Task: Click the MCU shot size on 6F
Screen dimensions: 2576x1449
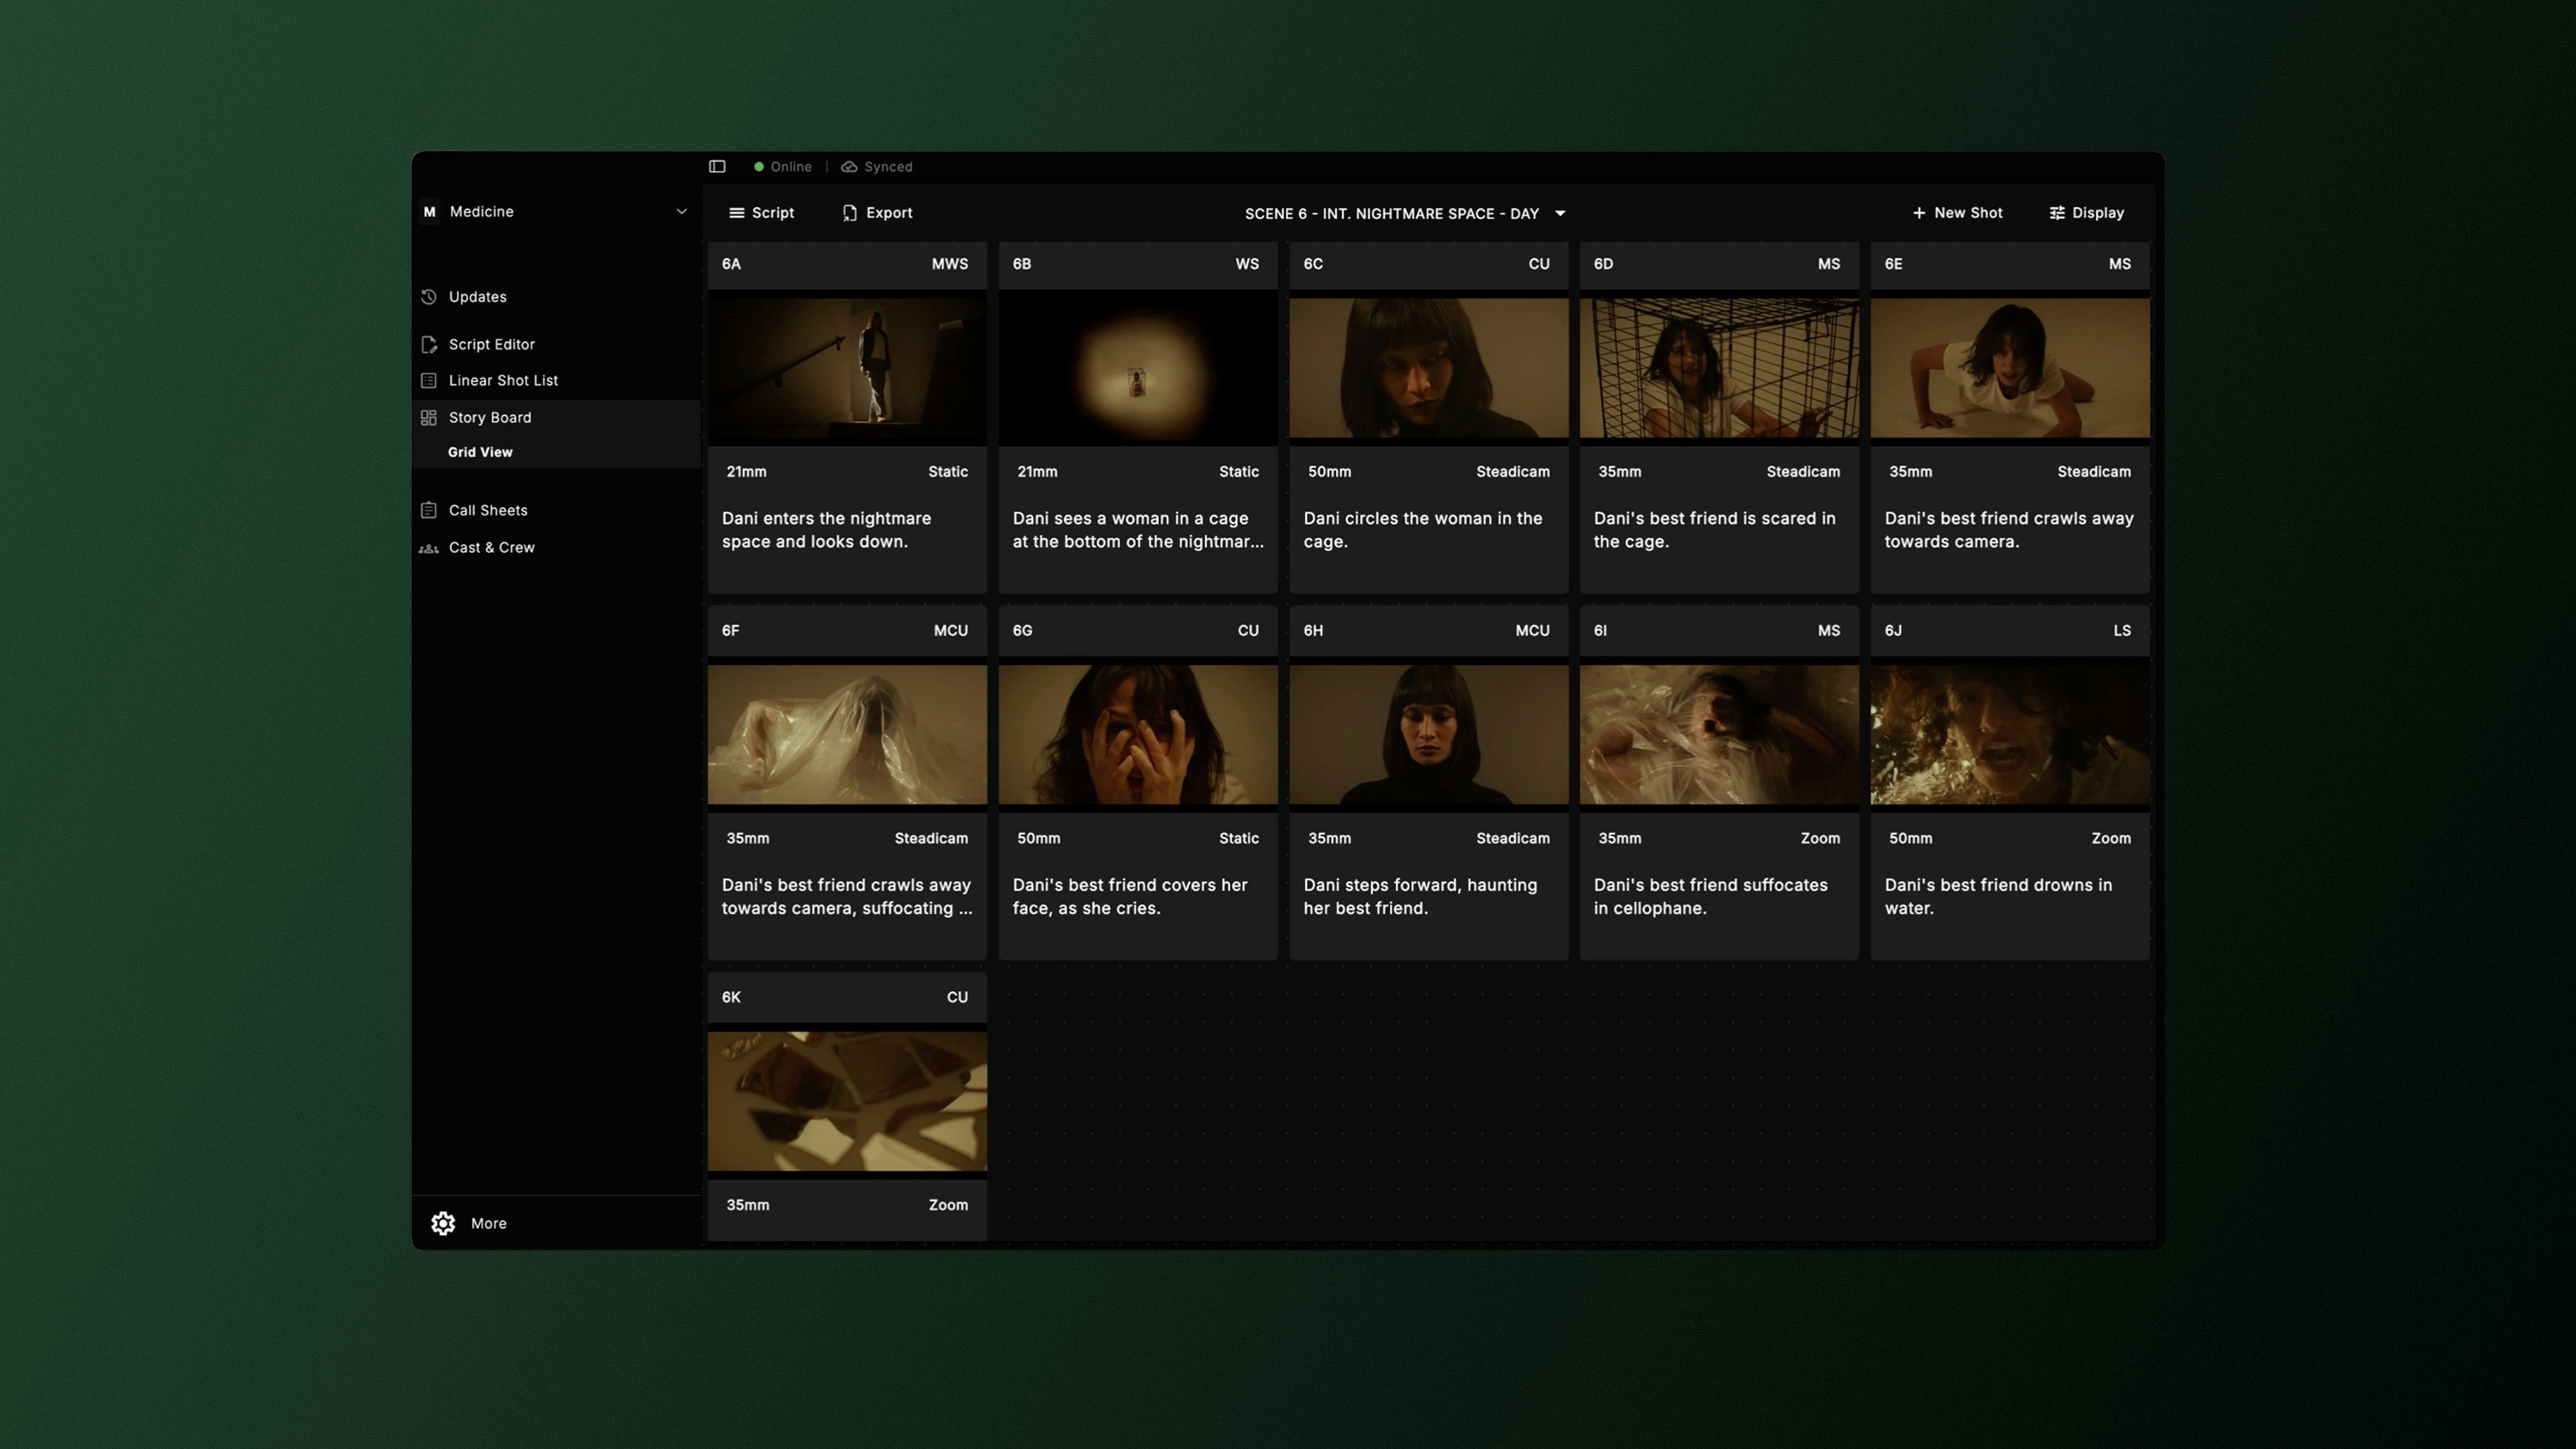Action: [951, 631]
